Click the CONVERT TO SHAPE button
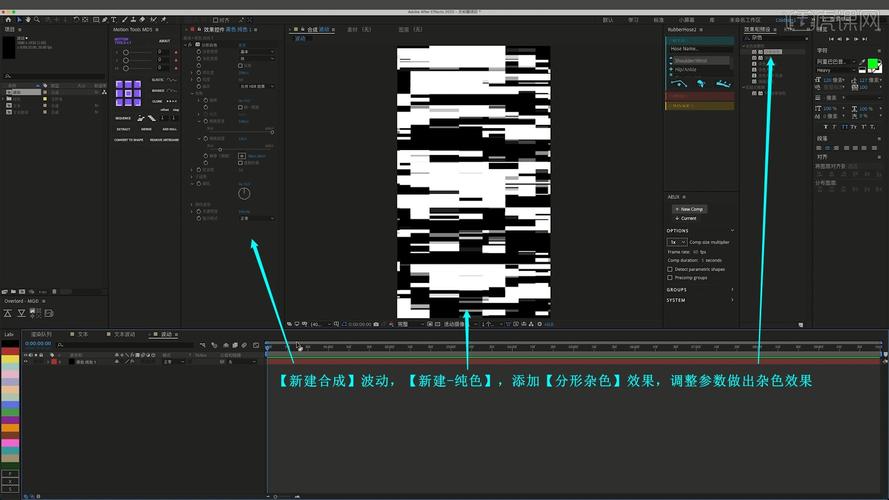889x500 pixels. coord(129,139)
